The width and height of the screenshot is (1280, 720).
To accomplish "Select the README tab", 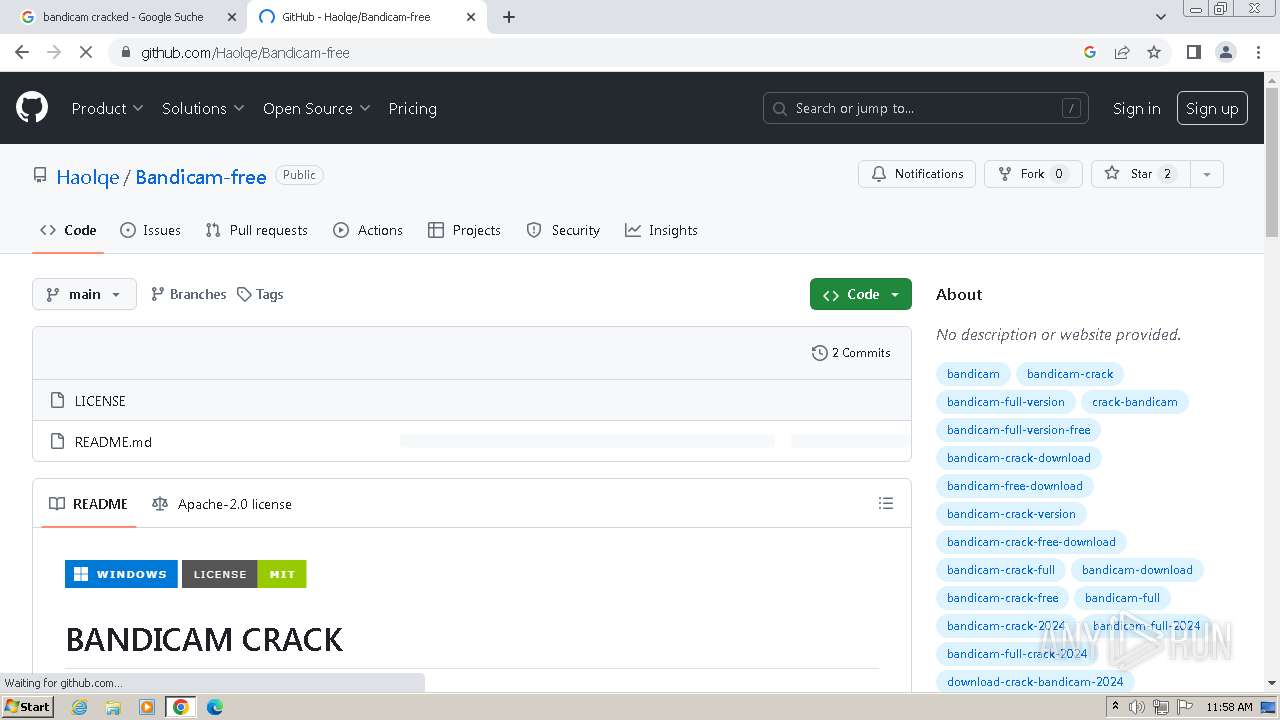I will click(x=89, y=504).
